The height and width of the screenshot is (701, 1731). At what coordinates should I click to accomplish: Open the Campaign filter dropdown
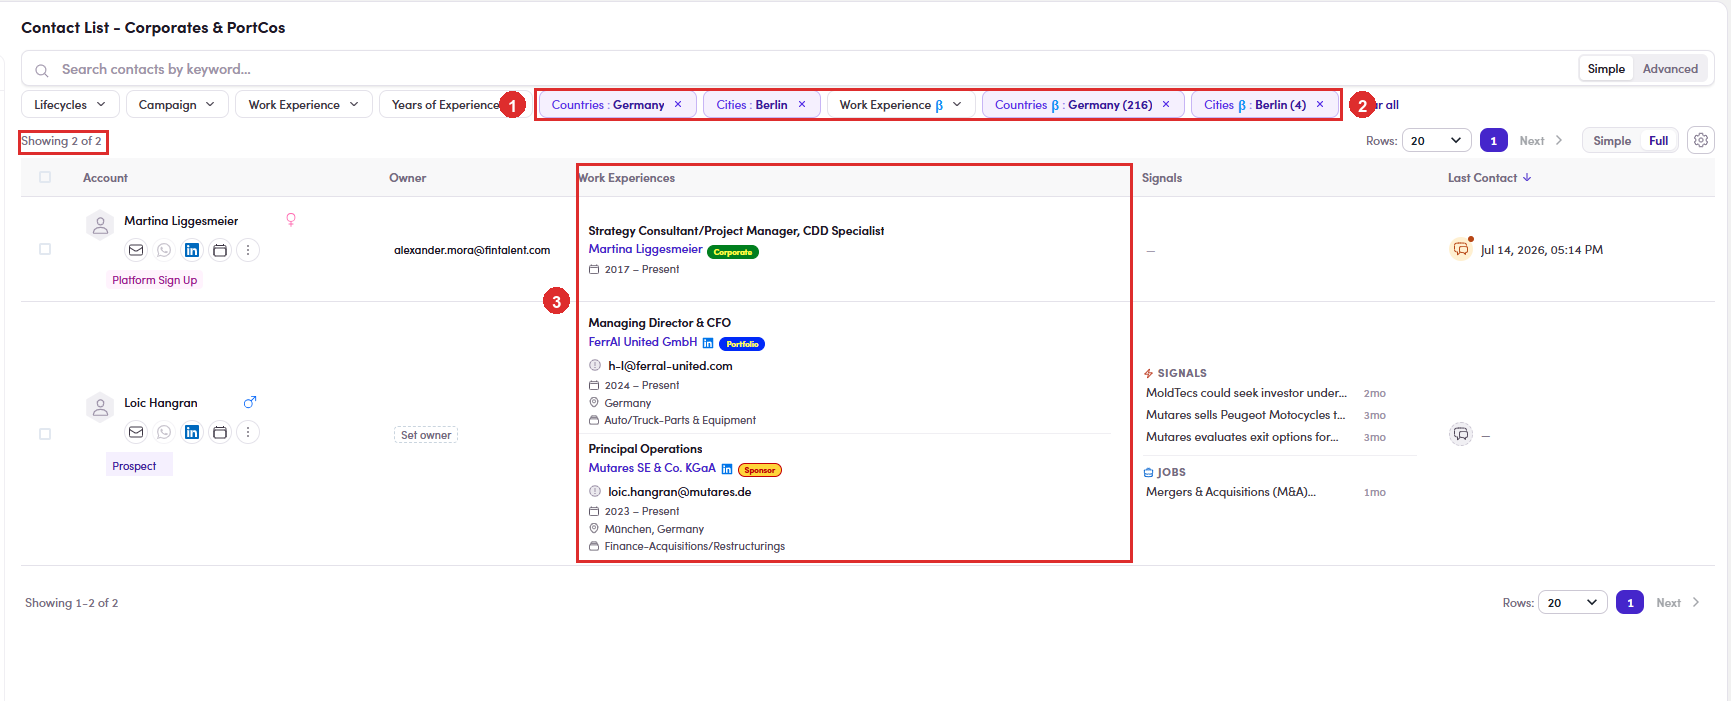pos(177,104)
